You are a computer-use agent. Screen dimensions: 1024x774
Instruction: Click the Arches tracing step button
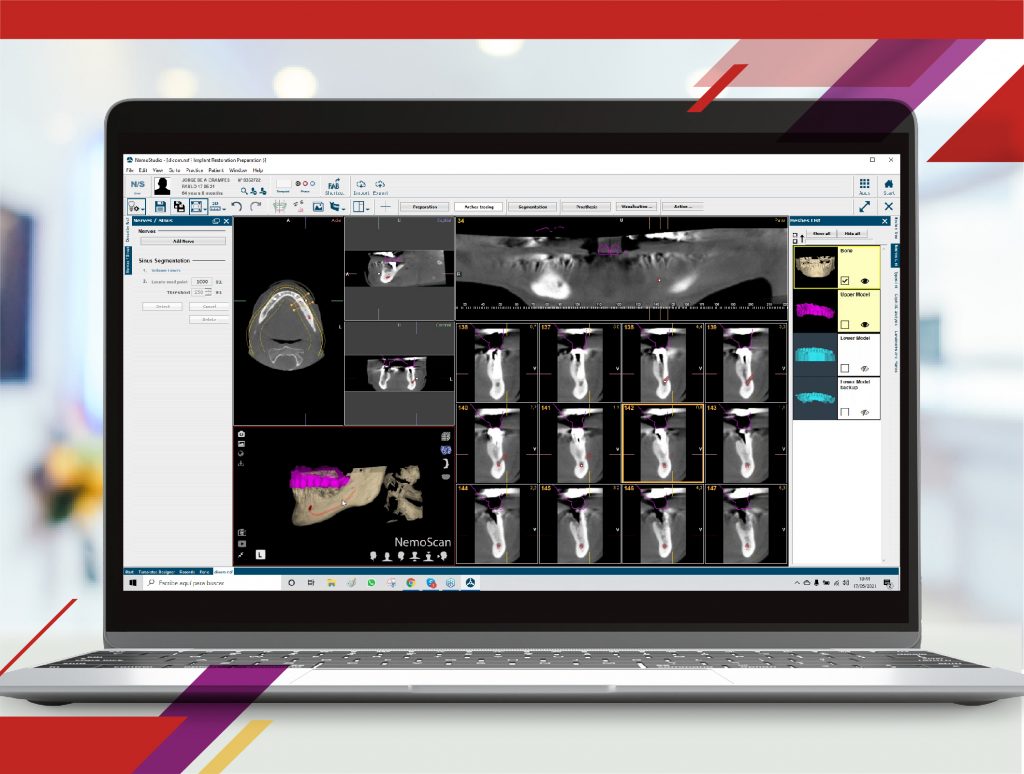point(479,206)
